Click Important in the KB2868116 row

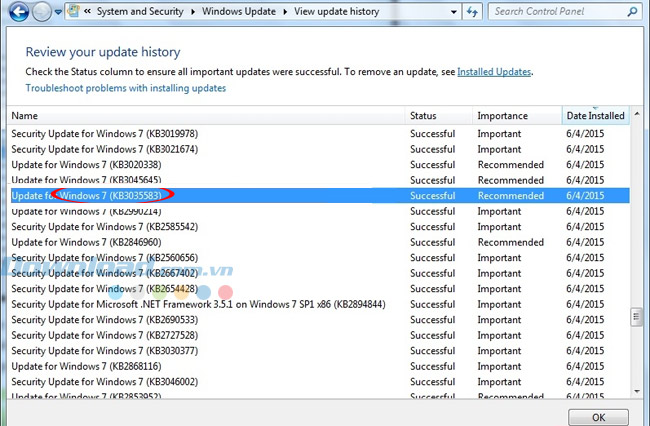(499, 366)
